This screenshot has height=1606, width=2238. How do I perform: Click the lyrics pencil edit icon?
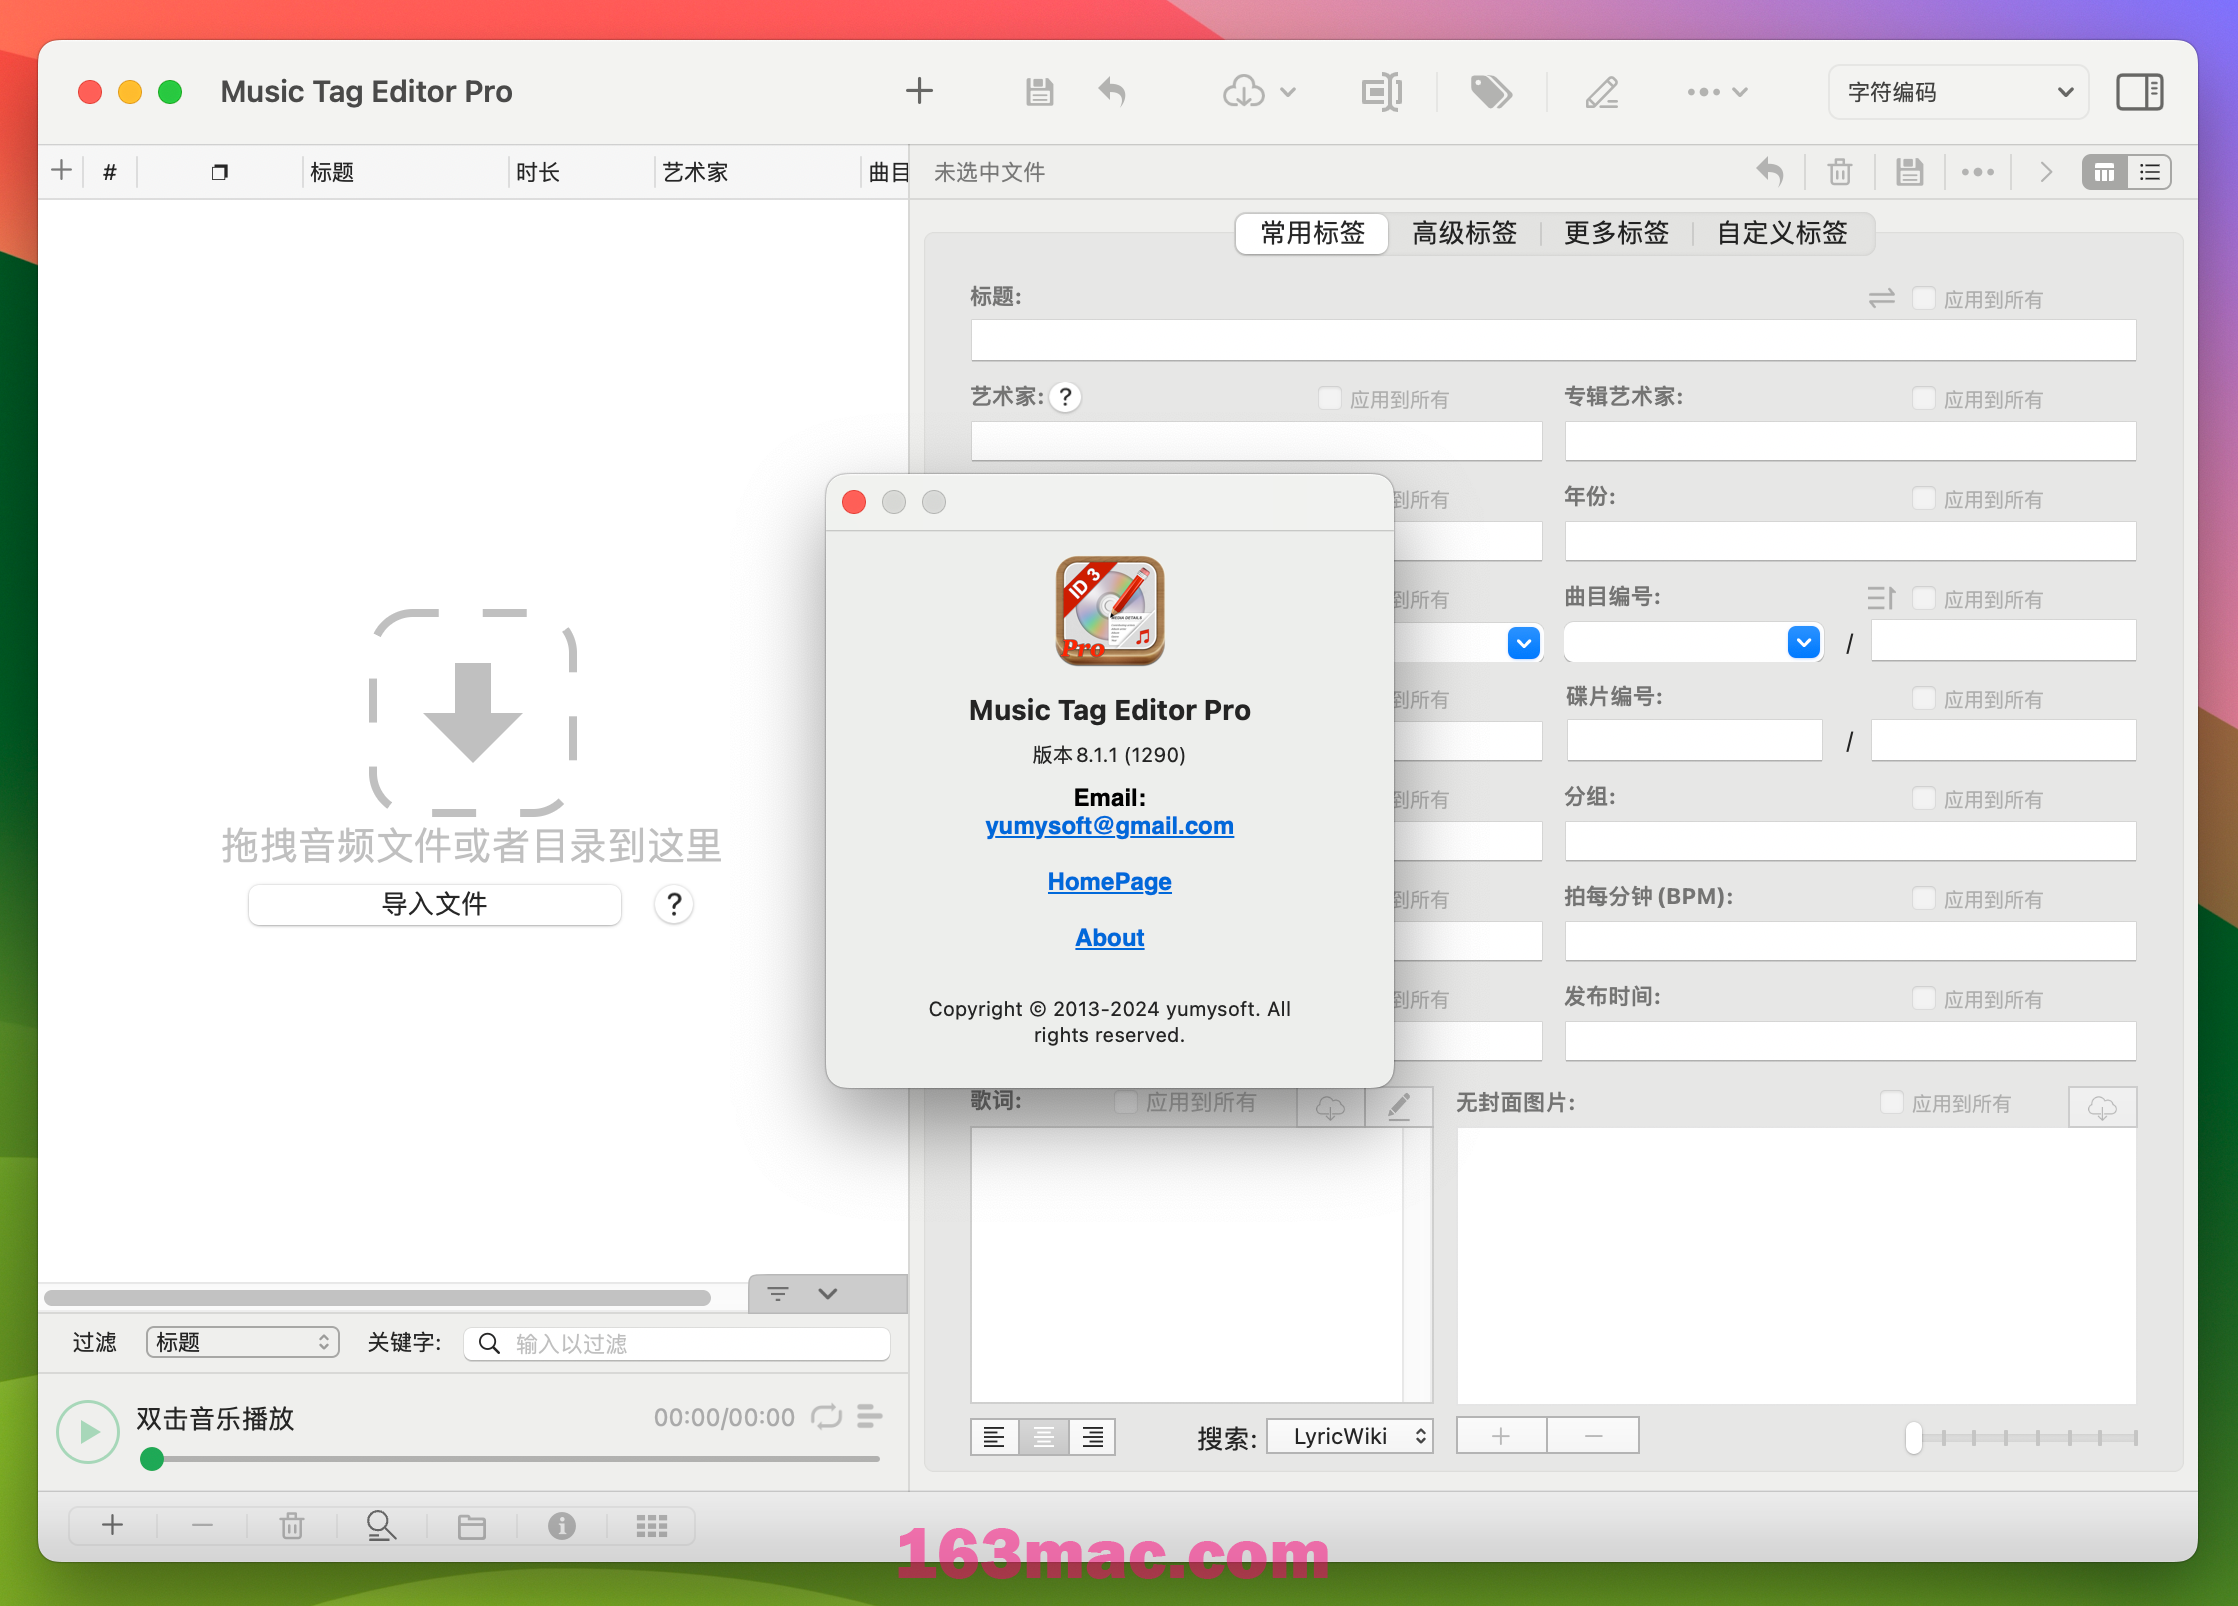(x=1399, y=1107)
